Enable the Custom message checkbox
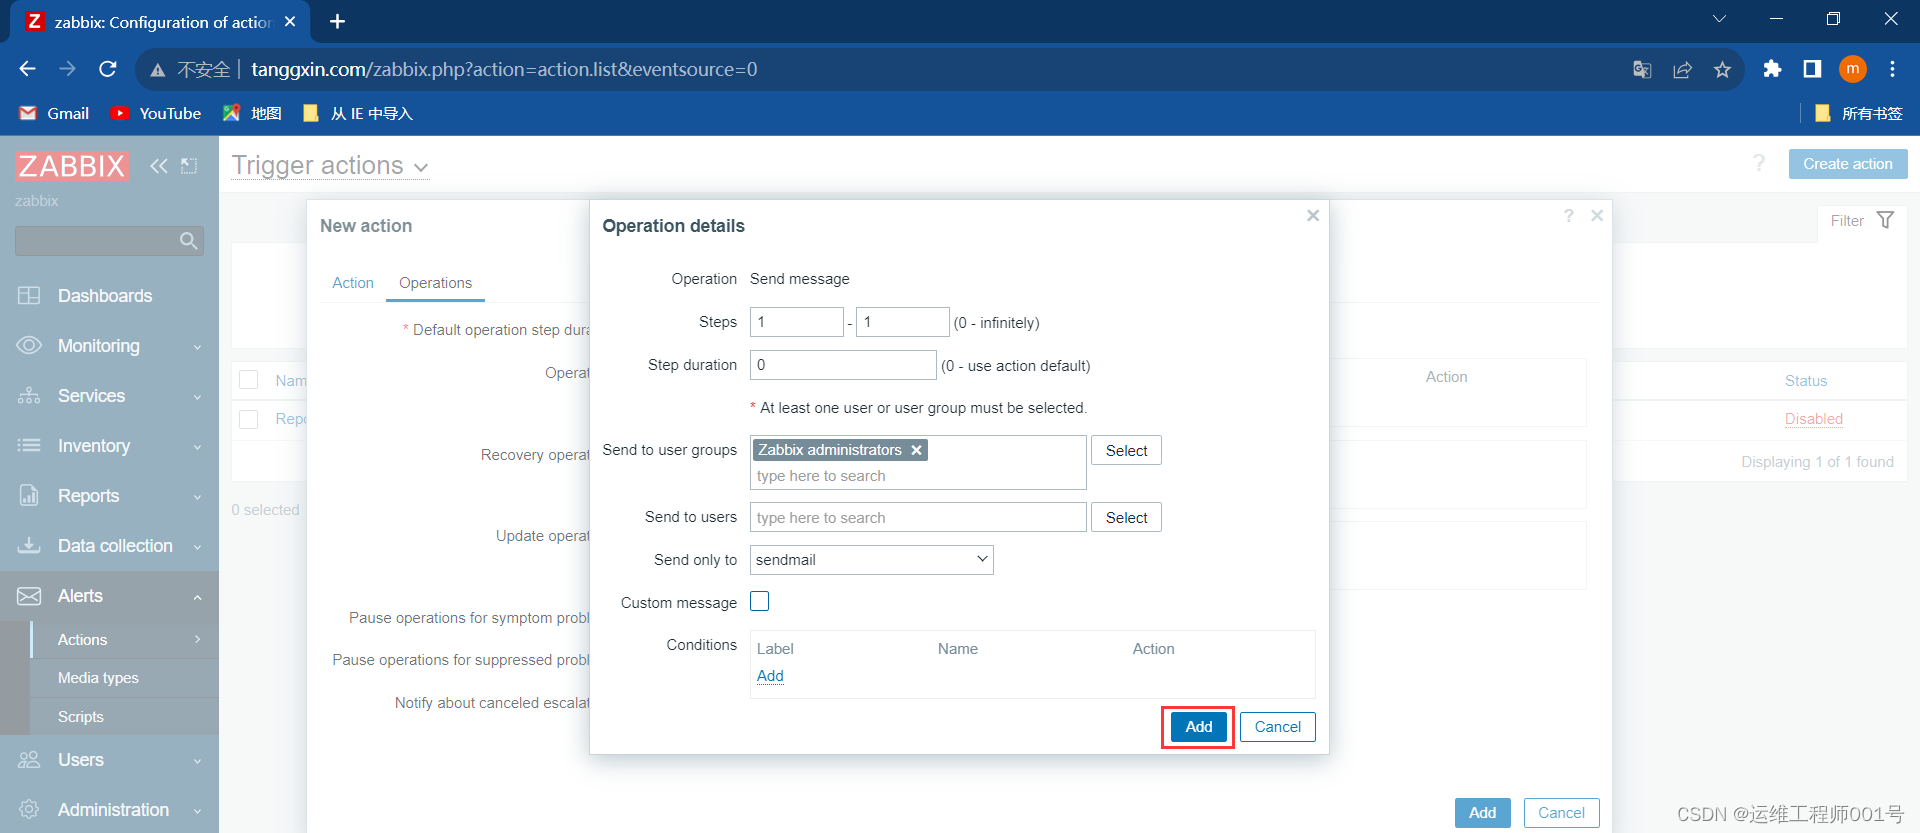Screen dimensions: 1920x833 760,601
